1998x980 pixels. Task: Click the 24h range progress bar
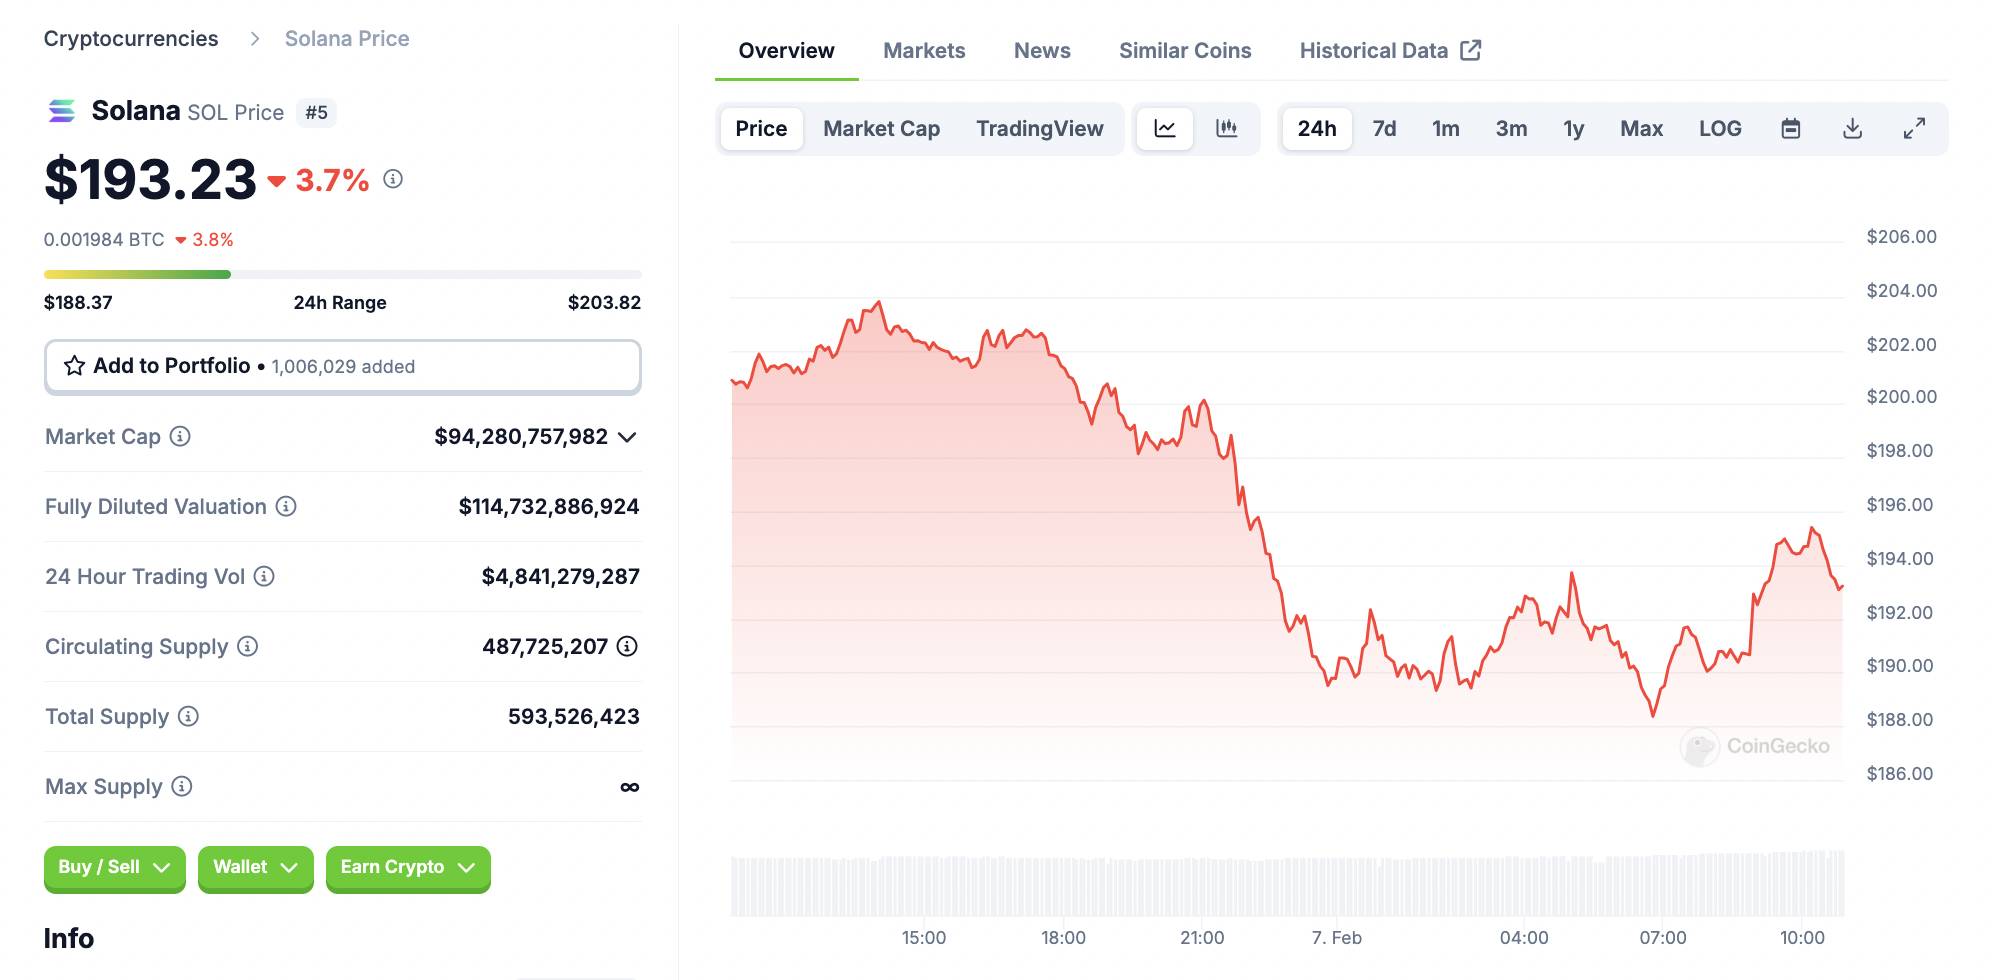coord(343,274)
